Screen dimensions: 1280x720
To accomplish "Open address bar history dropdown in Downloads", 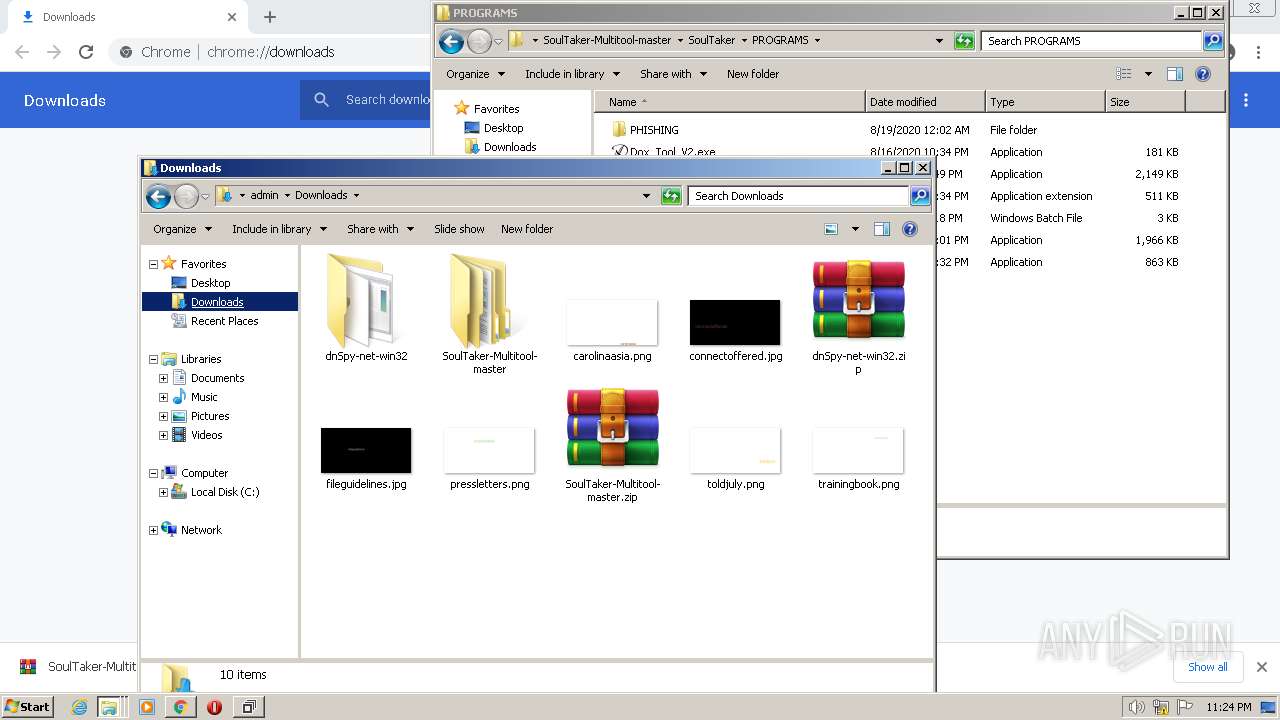I will [x=646, y=196].
